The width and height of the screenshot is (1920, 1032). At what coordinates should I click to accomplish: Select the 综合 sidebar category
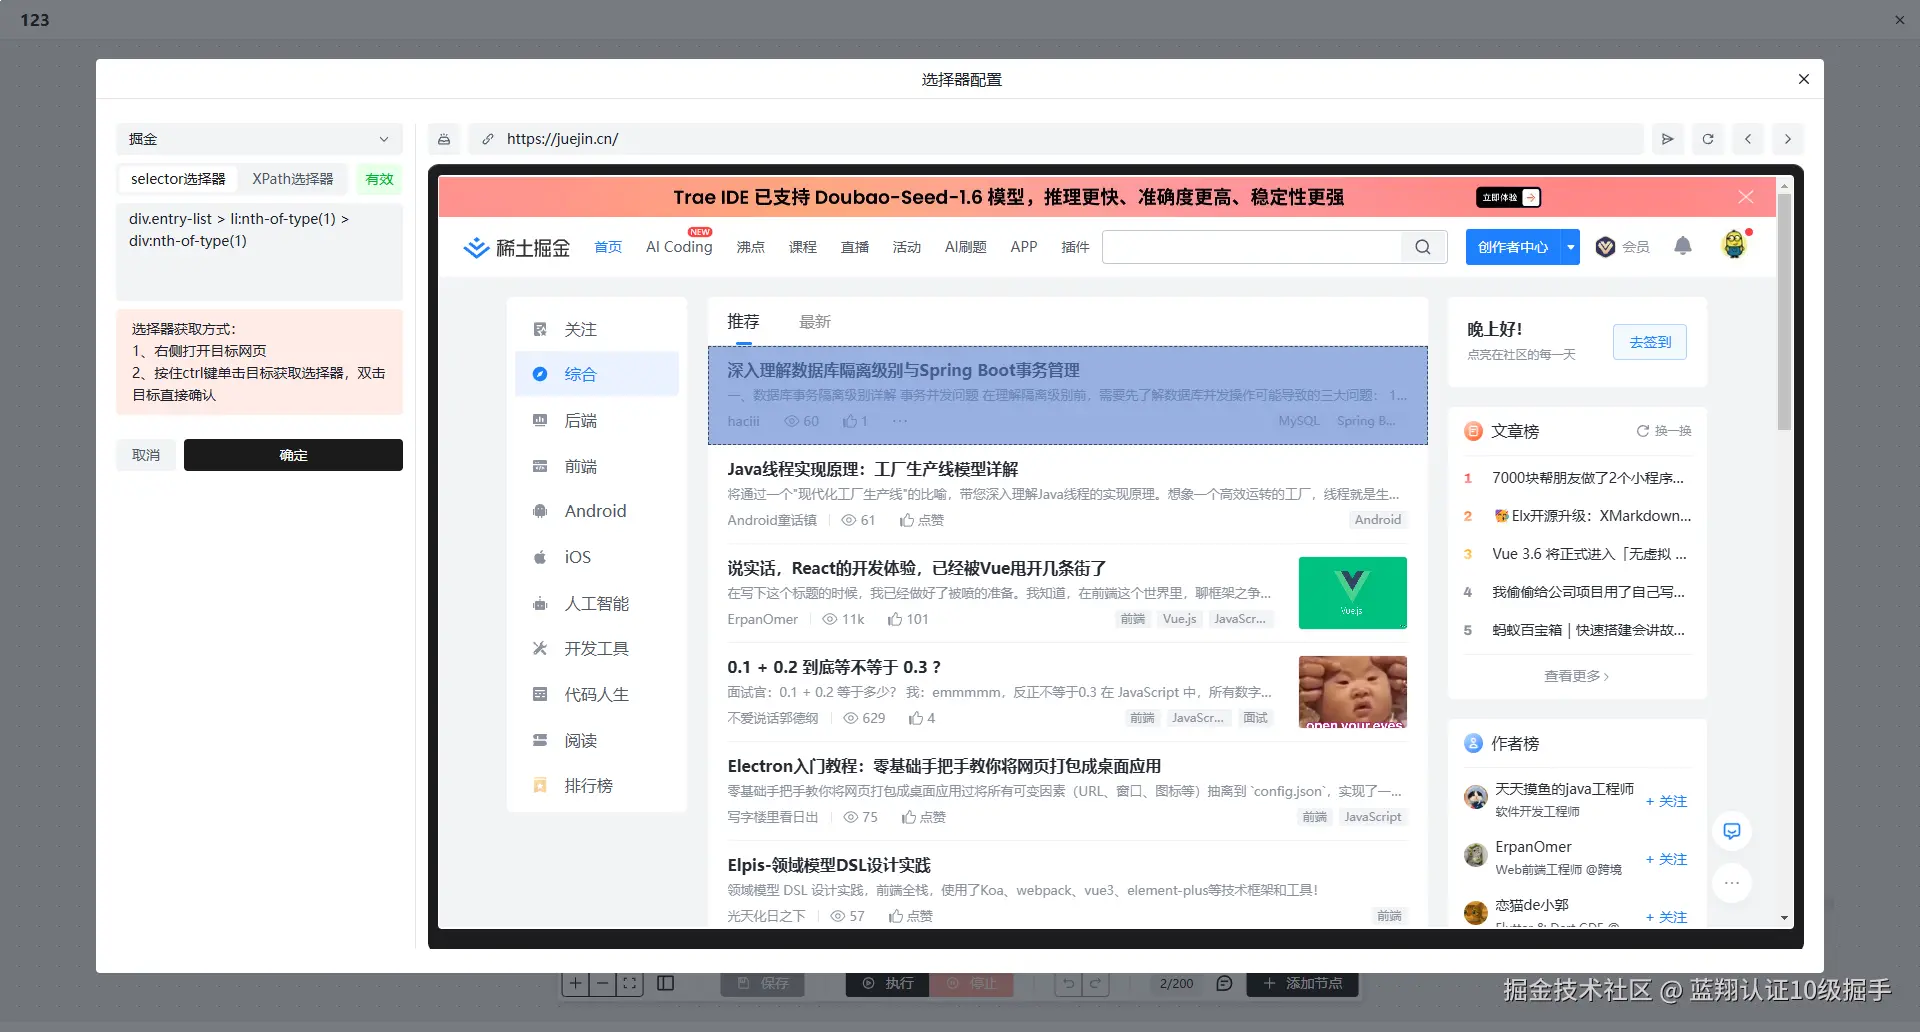coord(597,374)
